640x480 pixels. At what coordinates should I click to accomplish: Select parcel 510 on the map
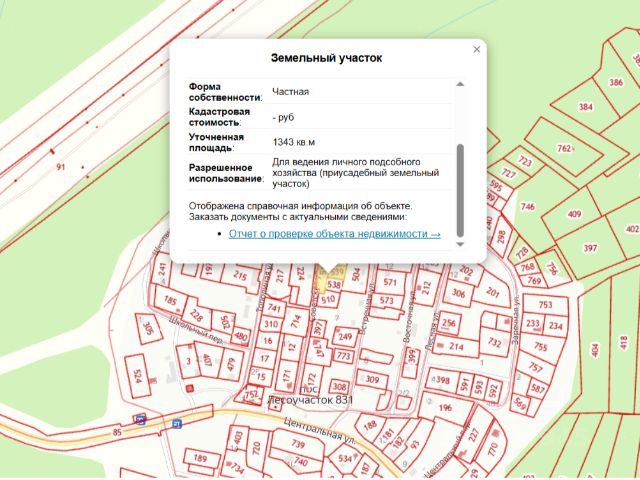coord(328,300)
